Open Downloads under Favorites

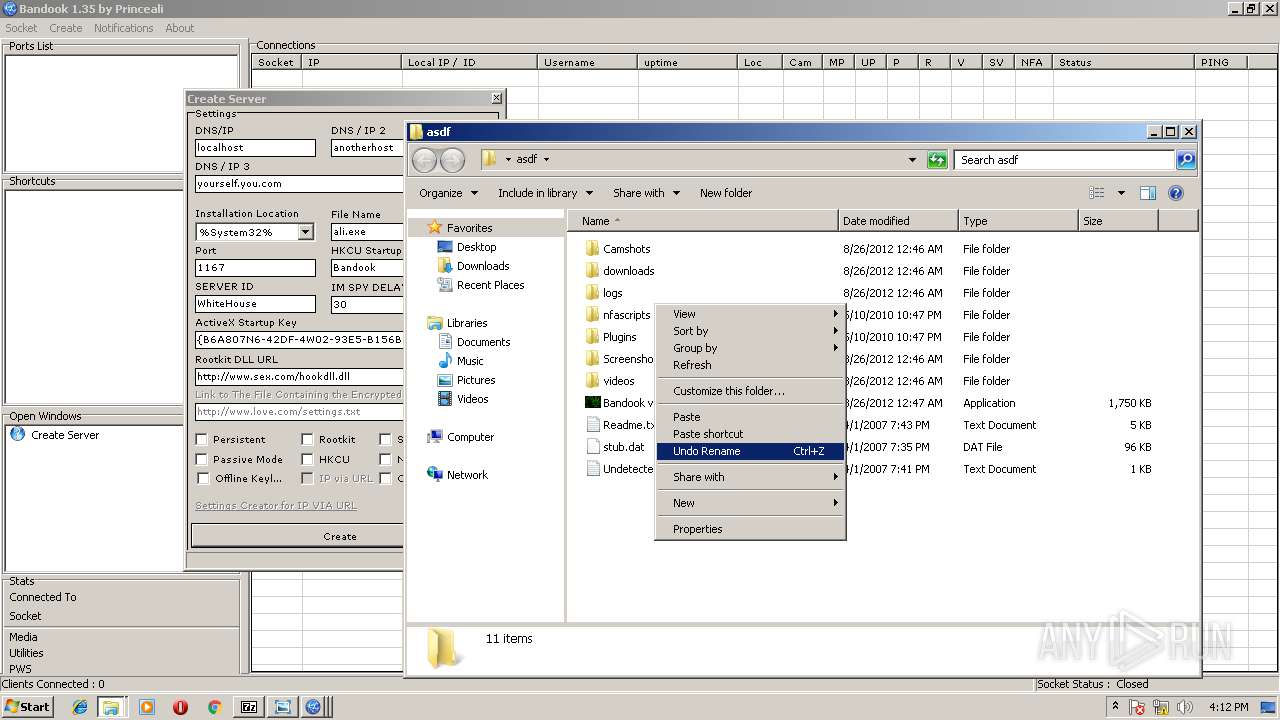pyautogui.click(x=473, y=266)
